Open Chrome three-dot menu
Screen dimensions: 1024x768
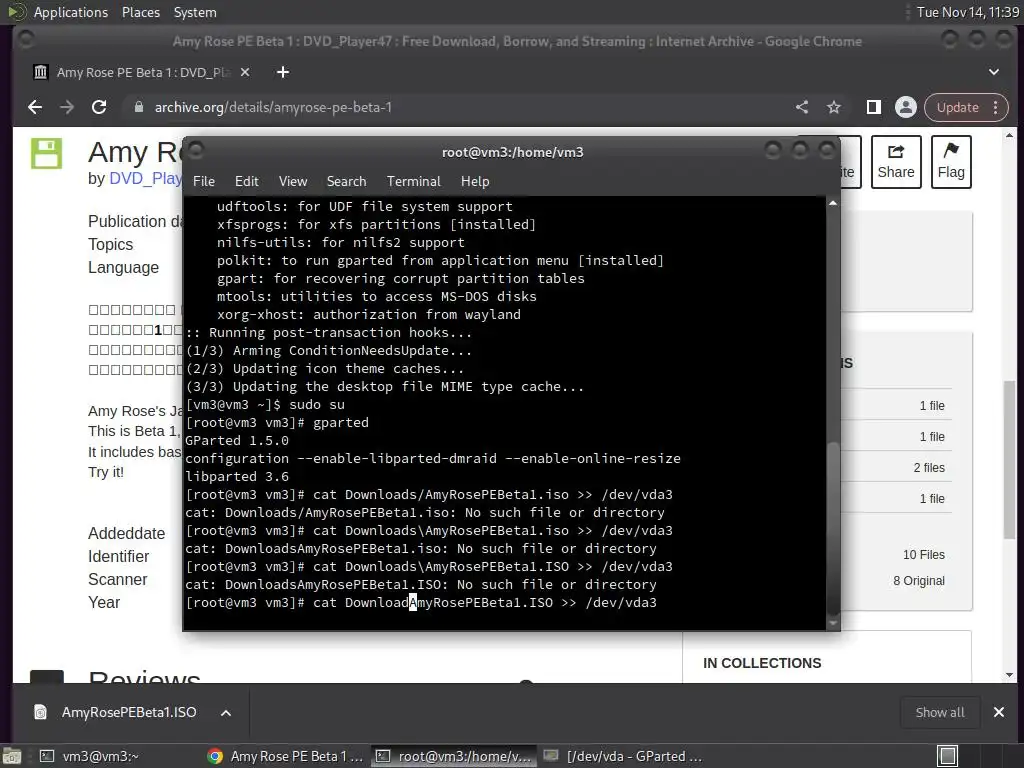996,107
